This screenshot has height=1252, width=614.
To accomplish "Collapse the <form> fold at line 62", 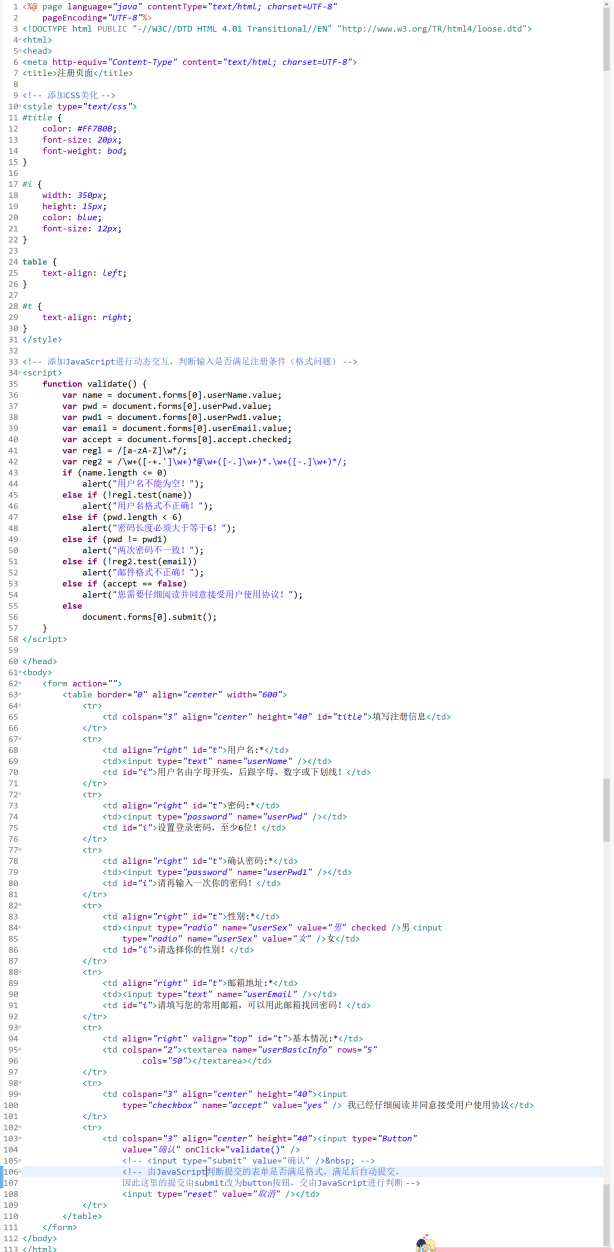I will point(20,684).
